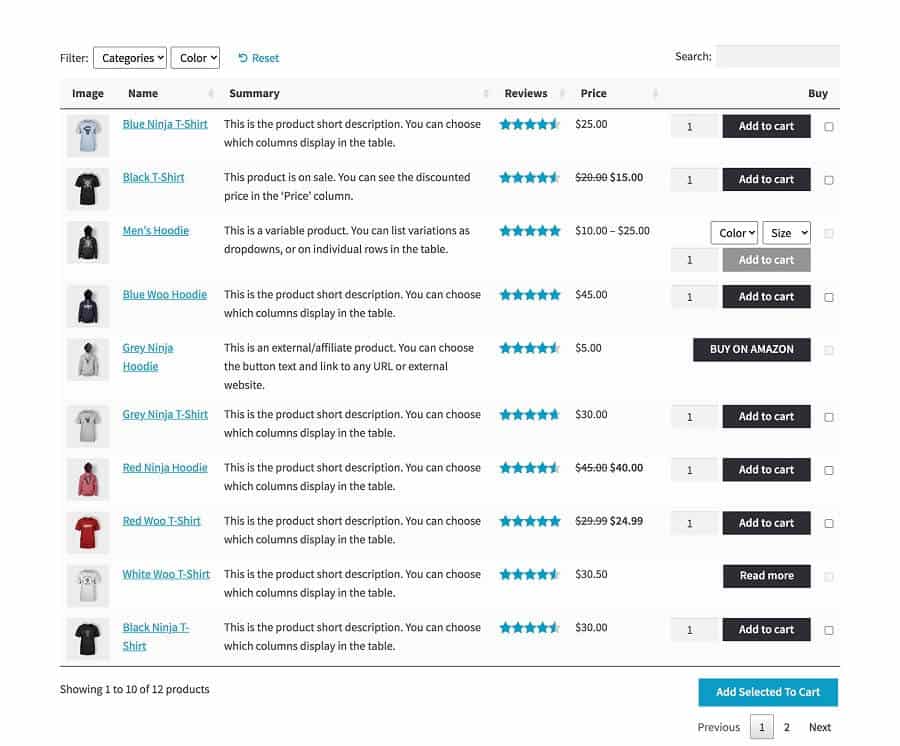Open Black Ninja T-Shirt product thumbnail
900x746 pixels.
pos(88,639)
